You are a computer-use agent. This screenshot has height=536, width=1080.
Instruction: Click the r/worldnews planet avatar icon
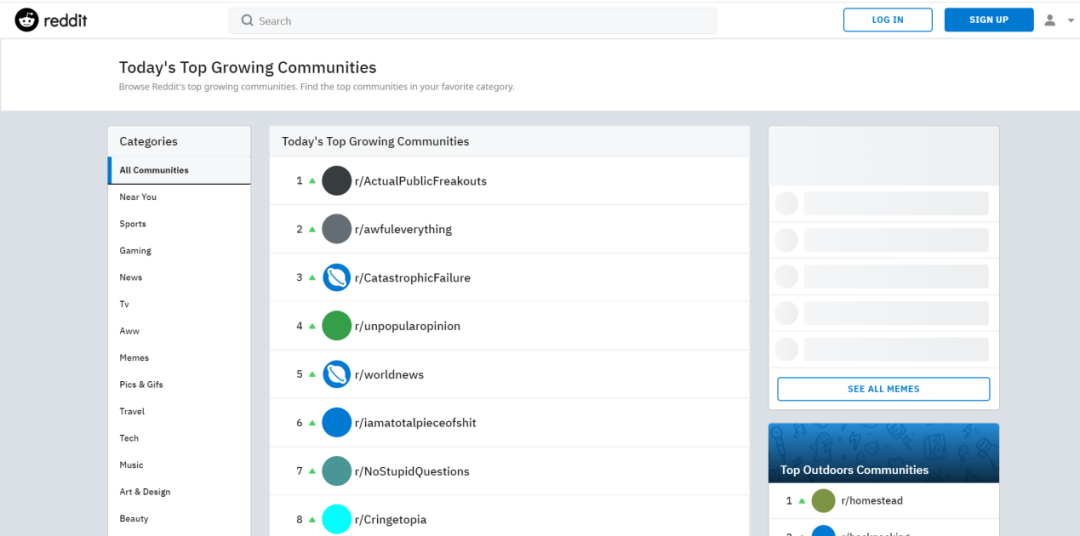pos(337,375)
